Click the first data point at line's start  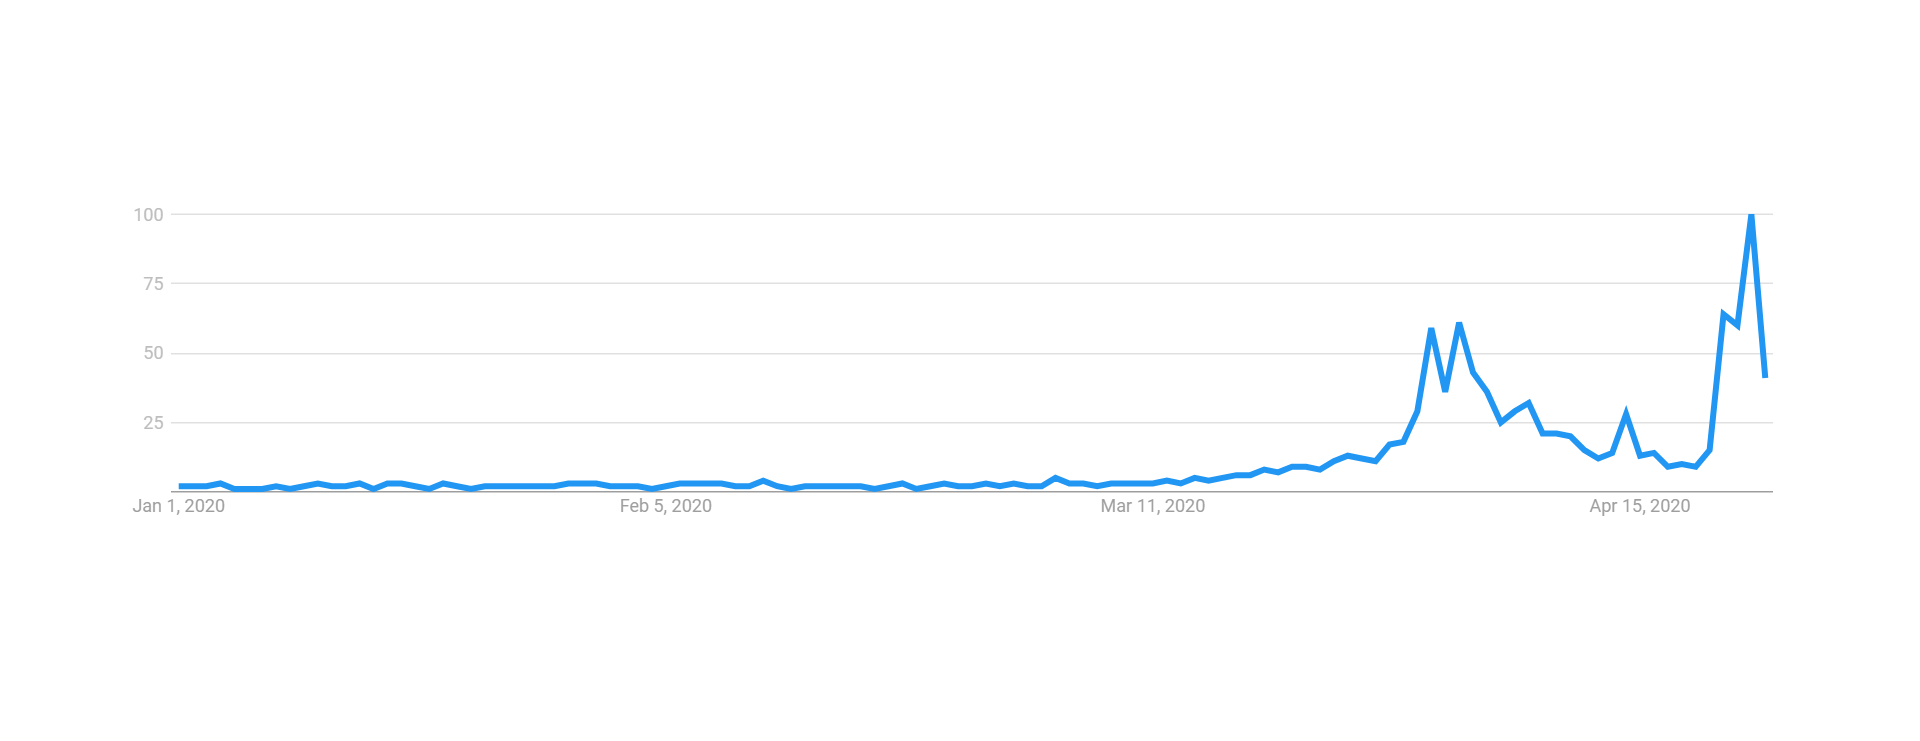[x=180, y=486]
